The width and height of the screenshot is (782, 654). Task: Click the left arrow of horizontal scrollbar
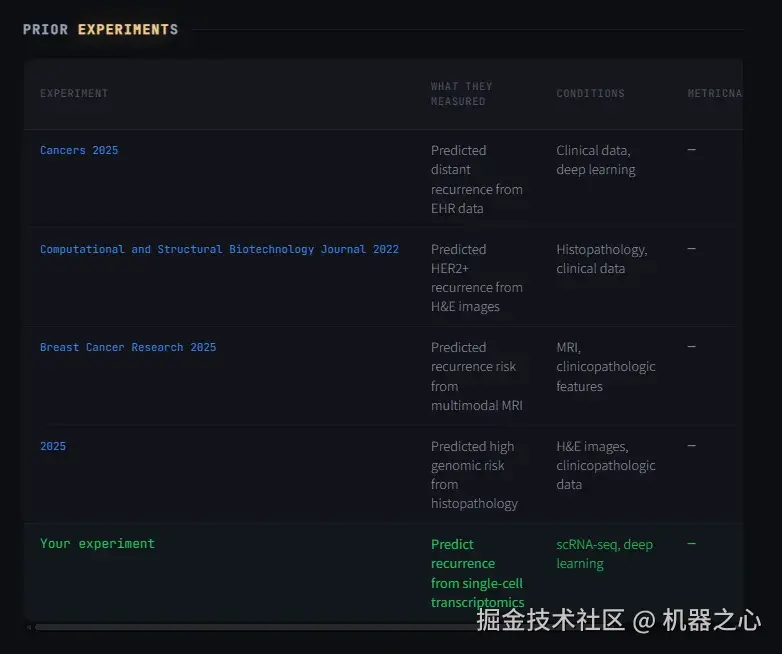[29, 627]
